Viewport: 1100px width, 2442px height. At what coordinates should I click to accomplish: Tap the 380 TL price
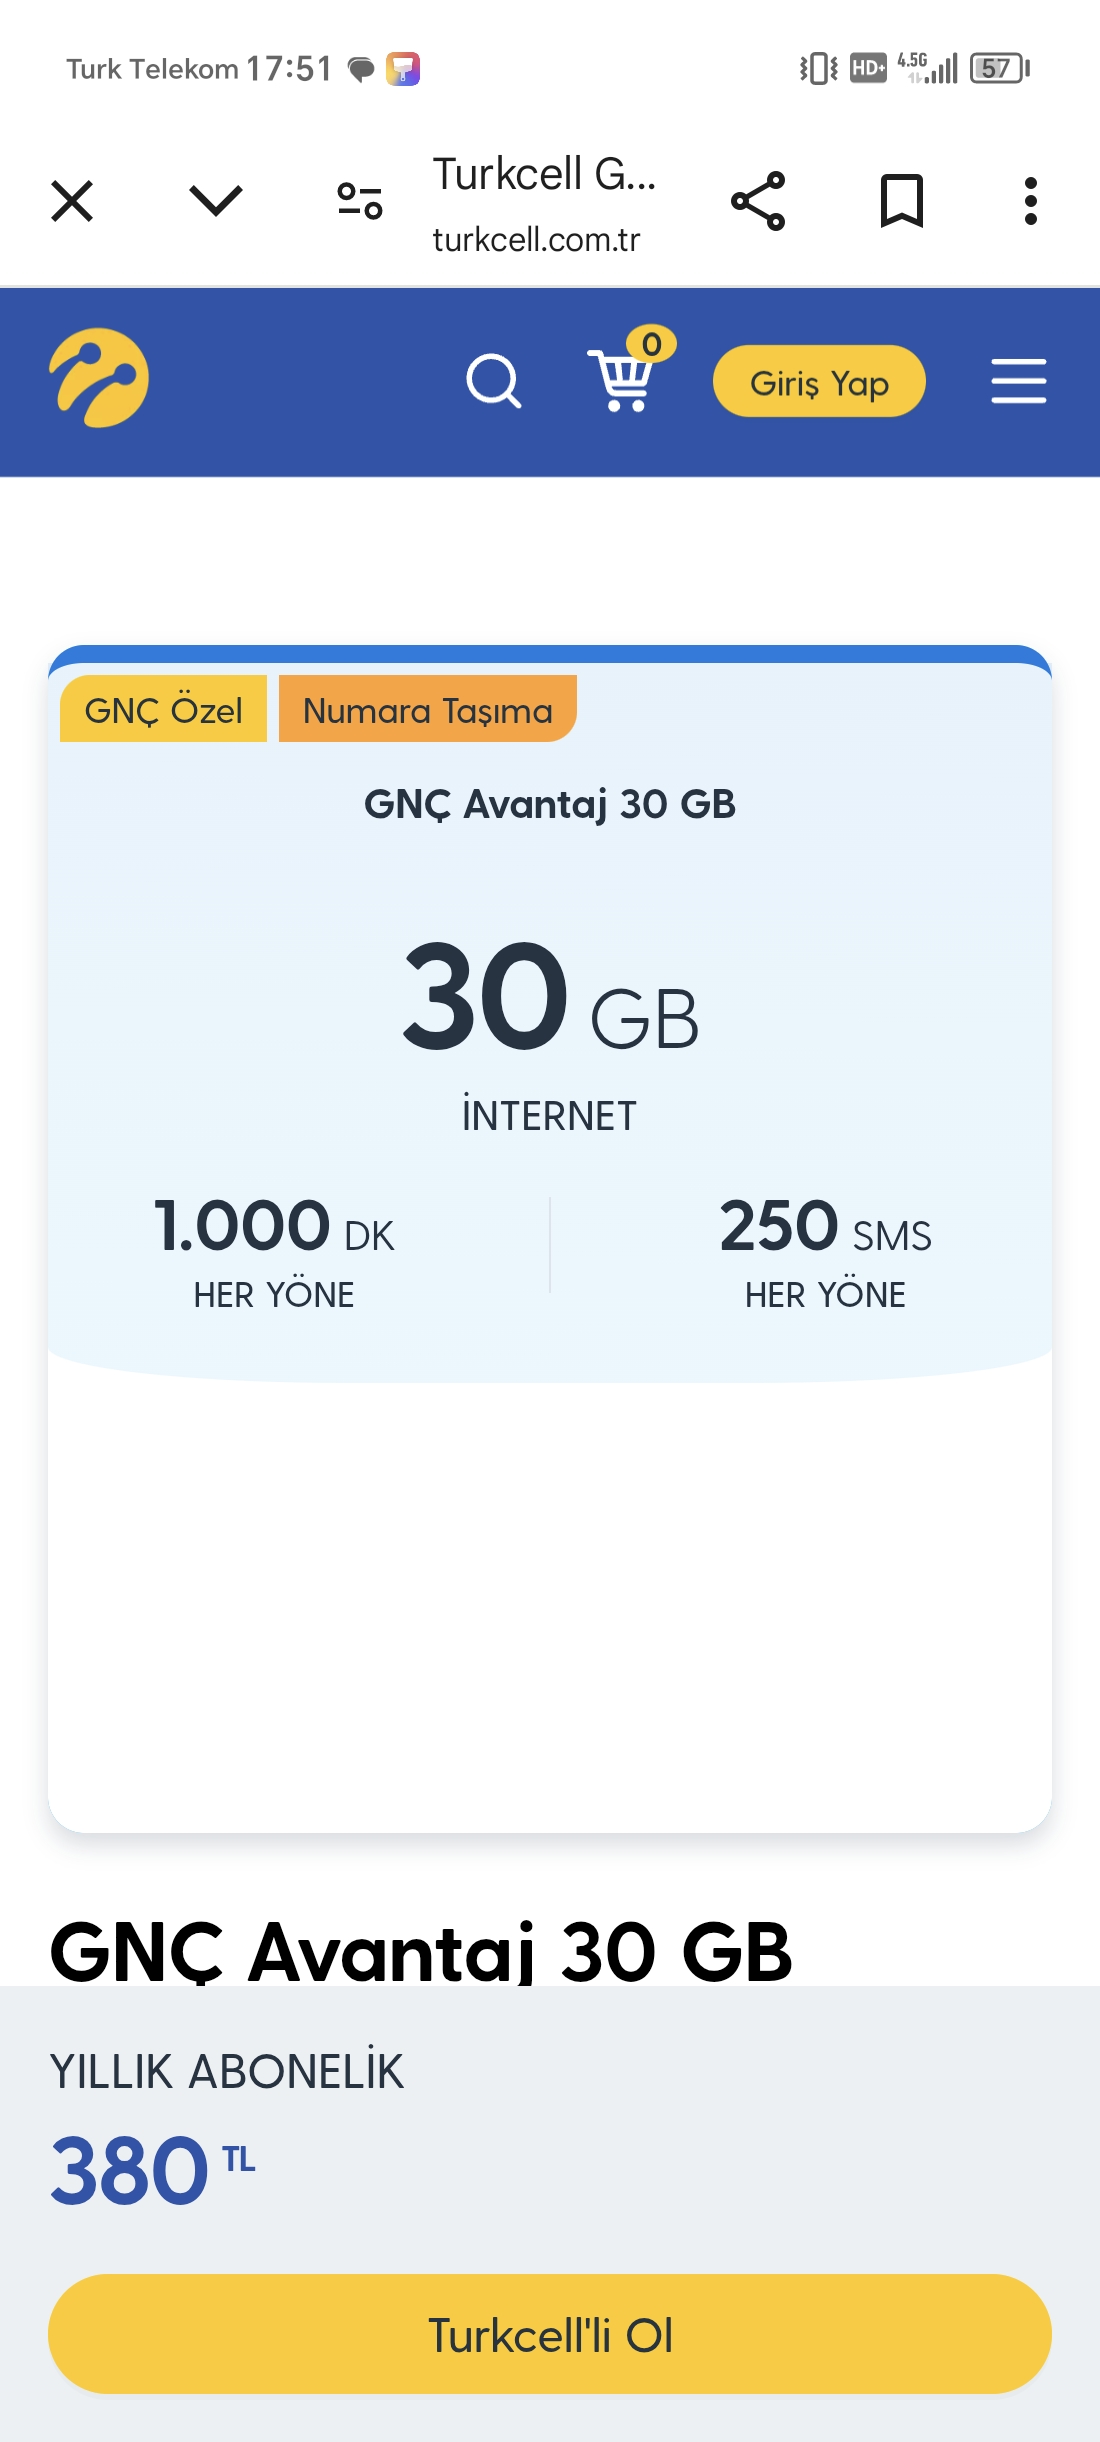tap(152, 2170)
